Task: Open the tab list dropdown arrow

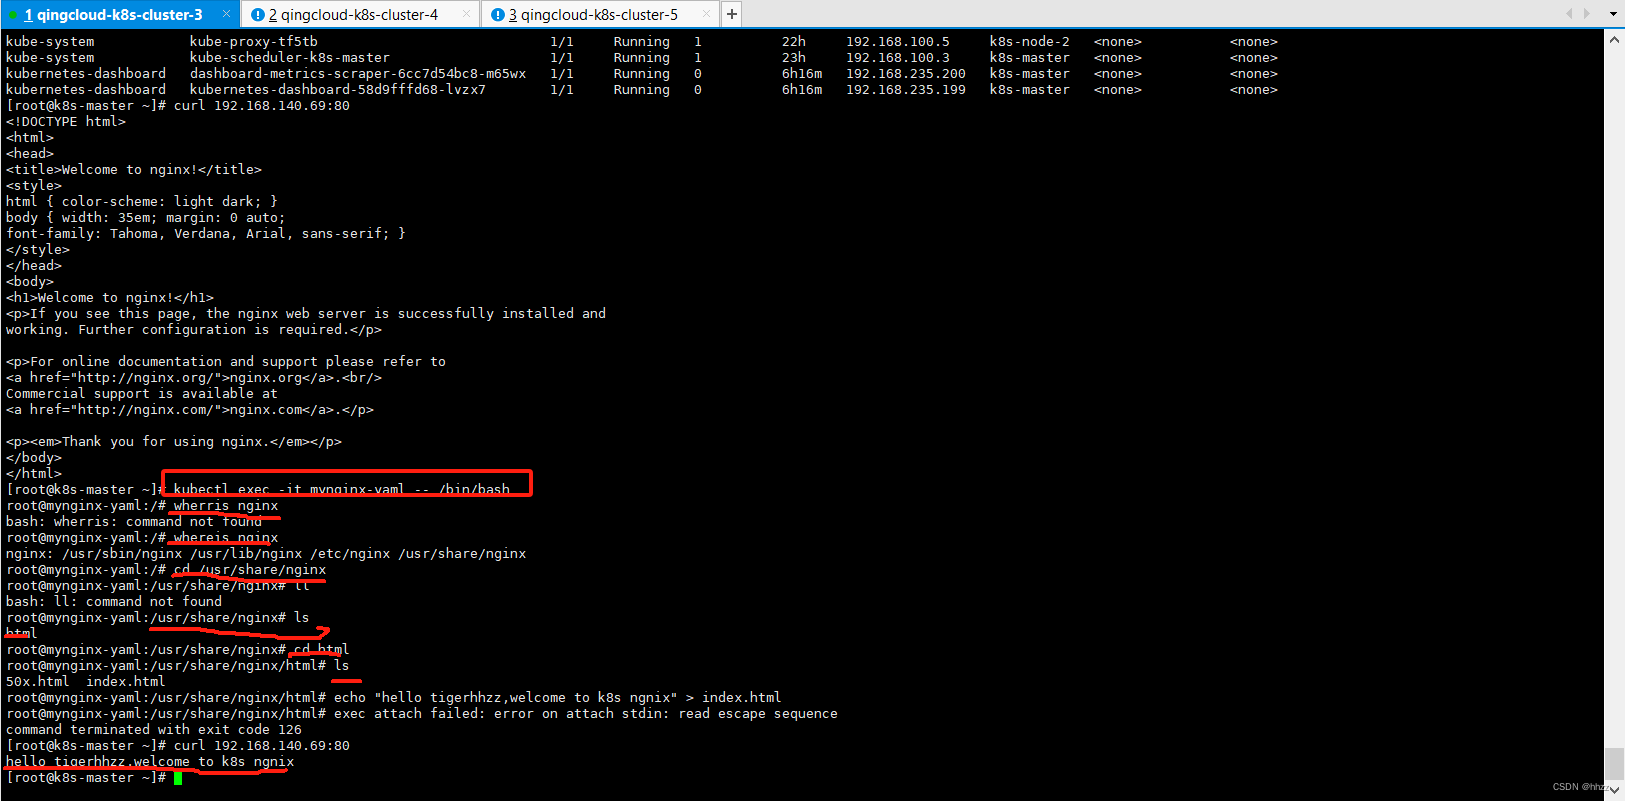Action: click(1613, 14)
